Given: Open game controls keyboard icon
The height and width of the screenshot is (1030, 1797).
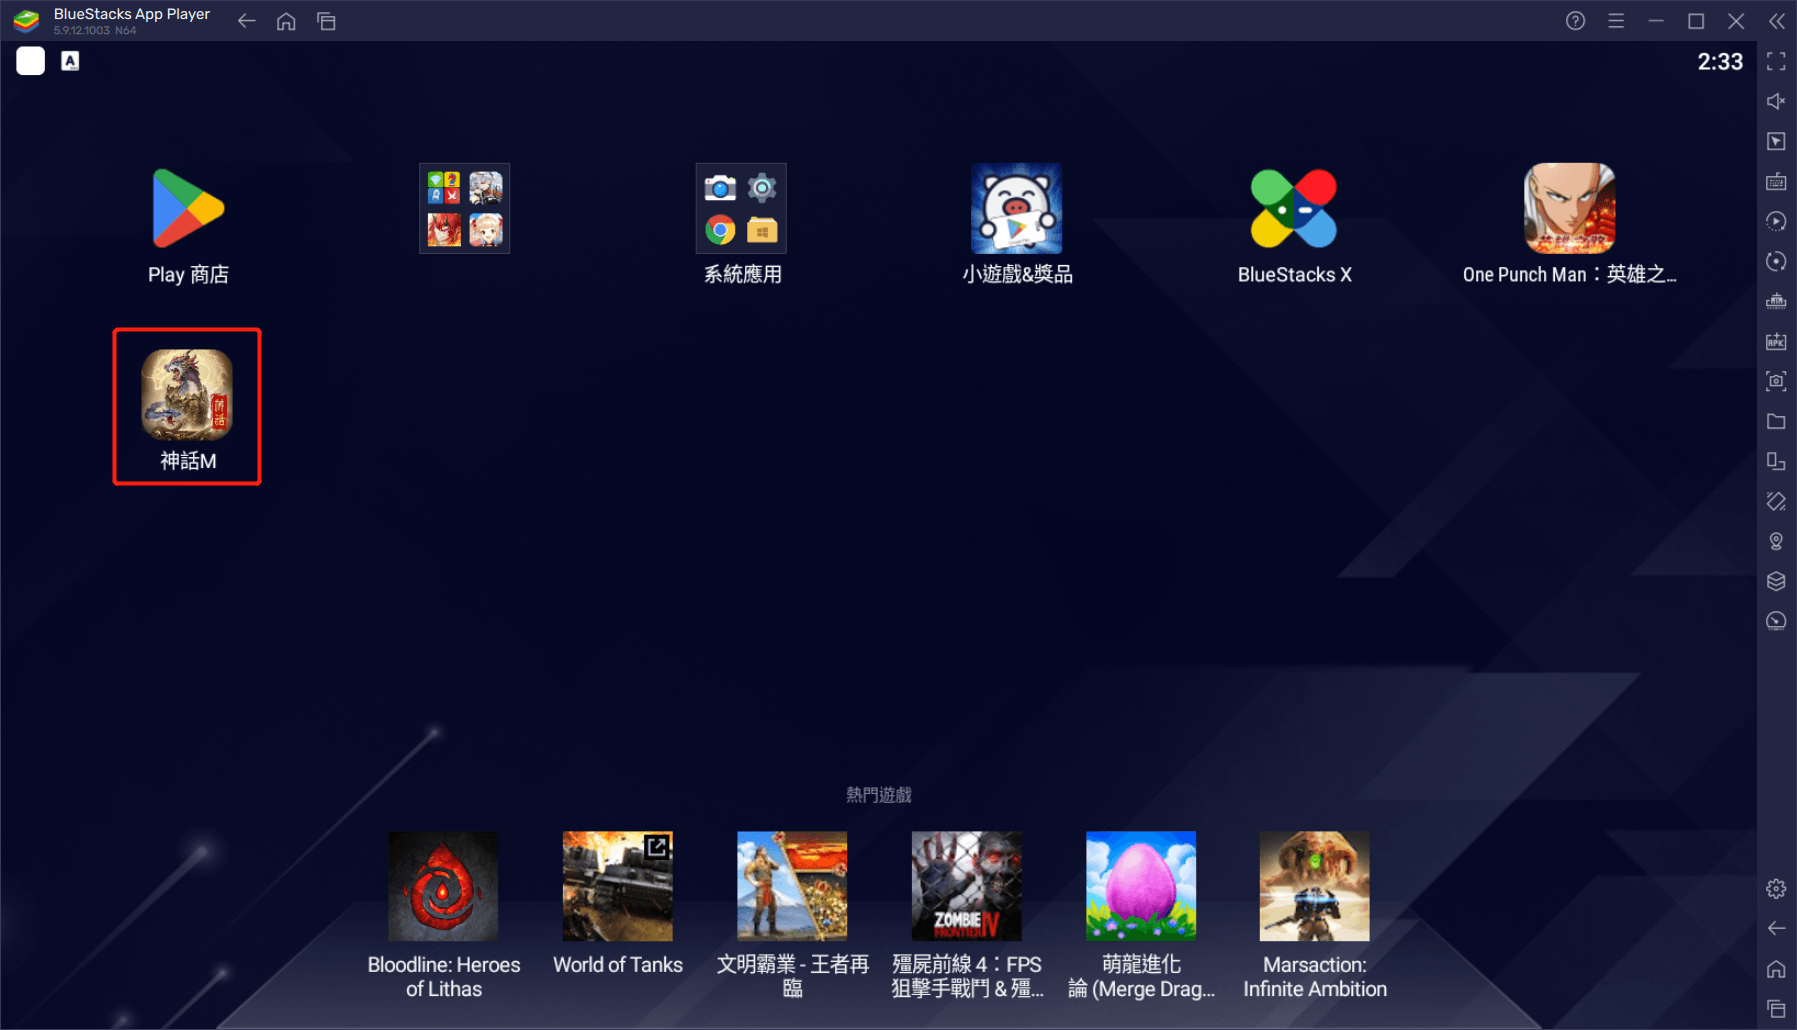Looking at the screenshot, I should click(1776, 181).
